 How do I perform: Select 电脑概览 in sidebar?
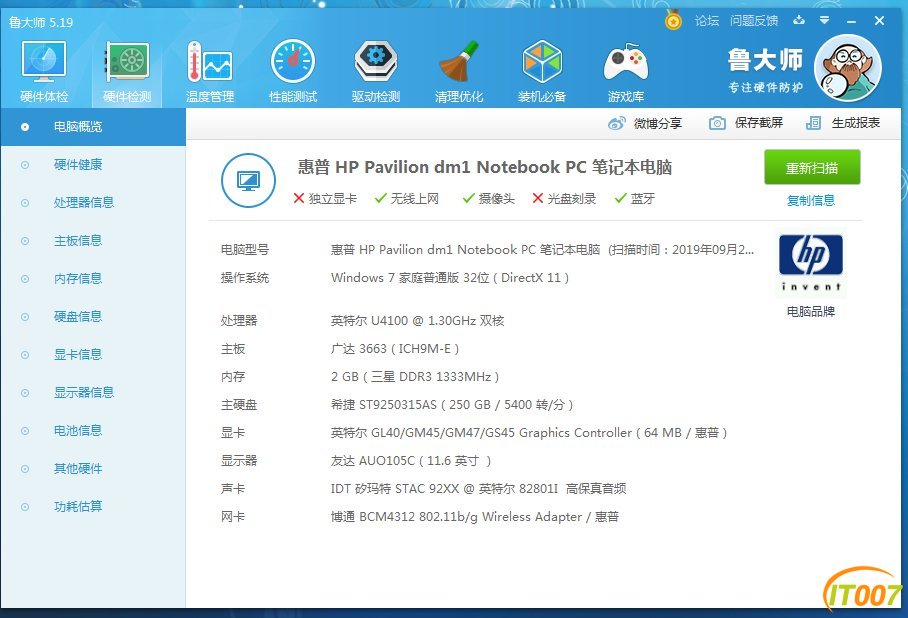93,126
